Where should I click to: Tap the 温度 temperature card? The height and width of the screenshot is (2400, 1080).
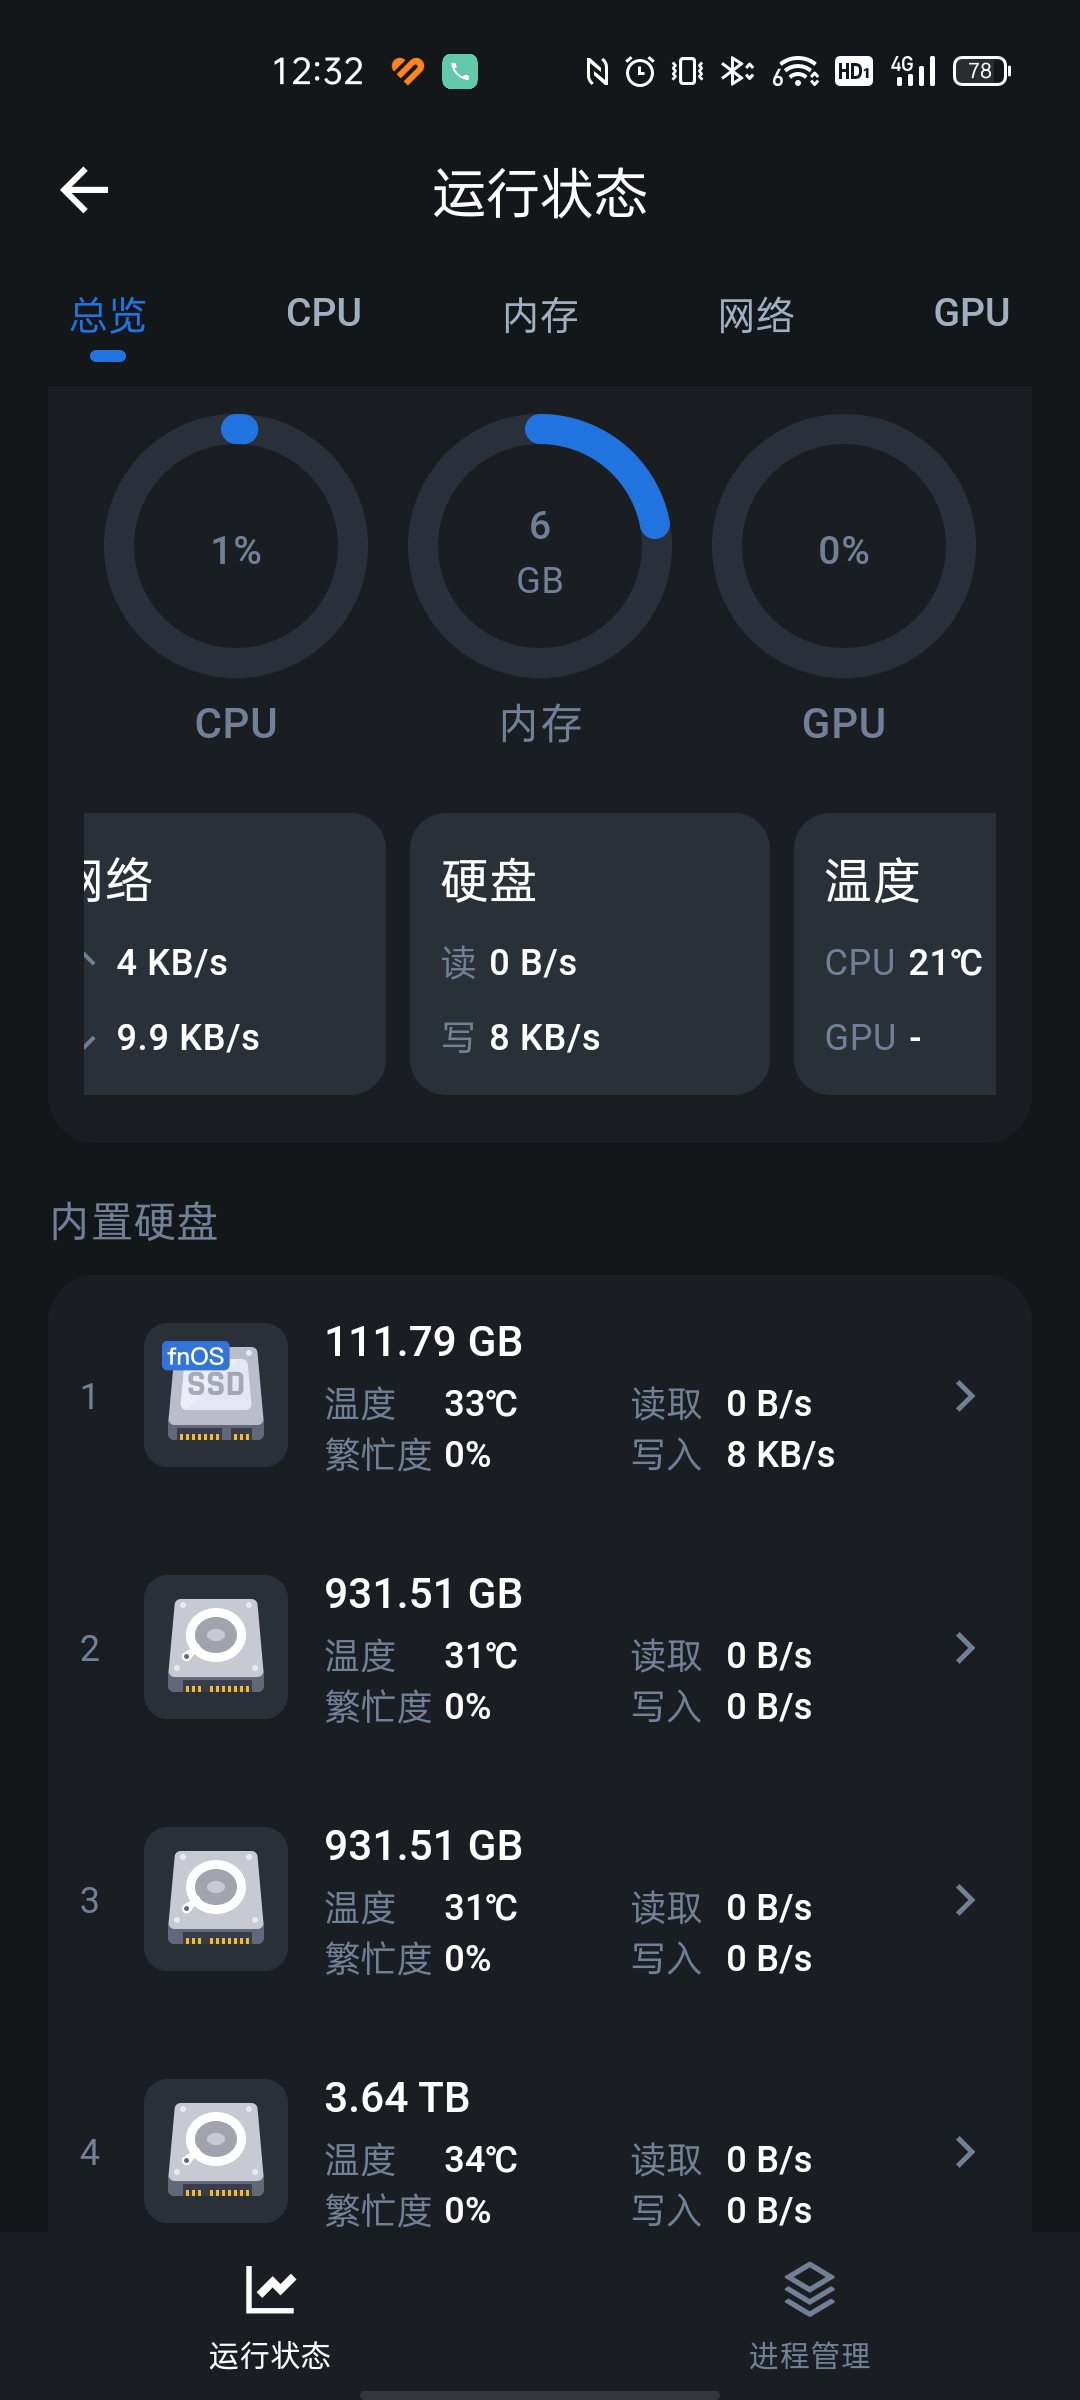coord(895,953)
